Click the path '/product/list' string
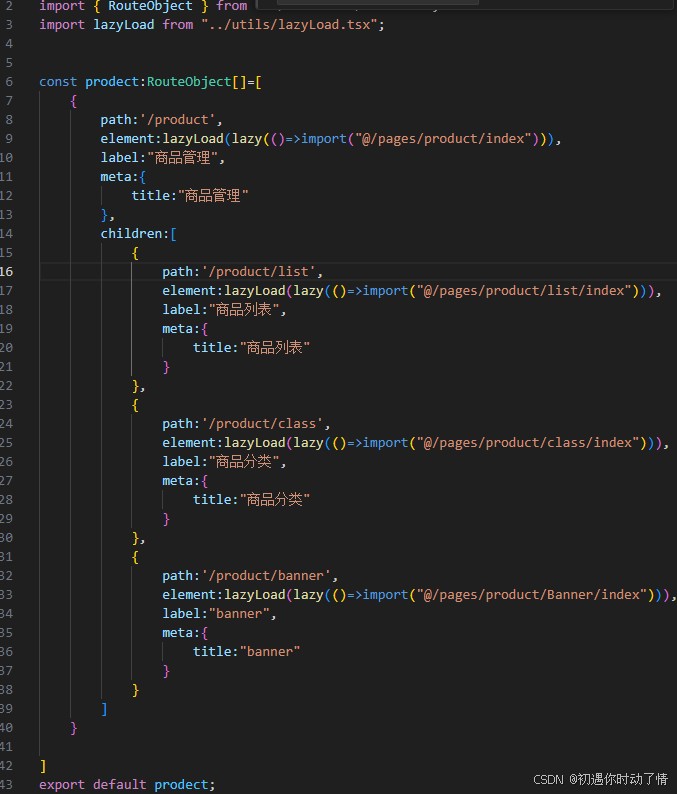This screenshot has height=794, width=677. (x=258, y=272)
